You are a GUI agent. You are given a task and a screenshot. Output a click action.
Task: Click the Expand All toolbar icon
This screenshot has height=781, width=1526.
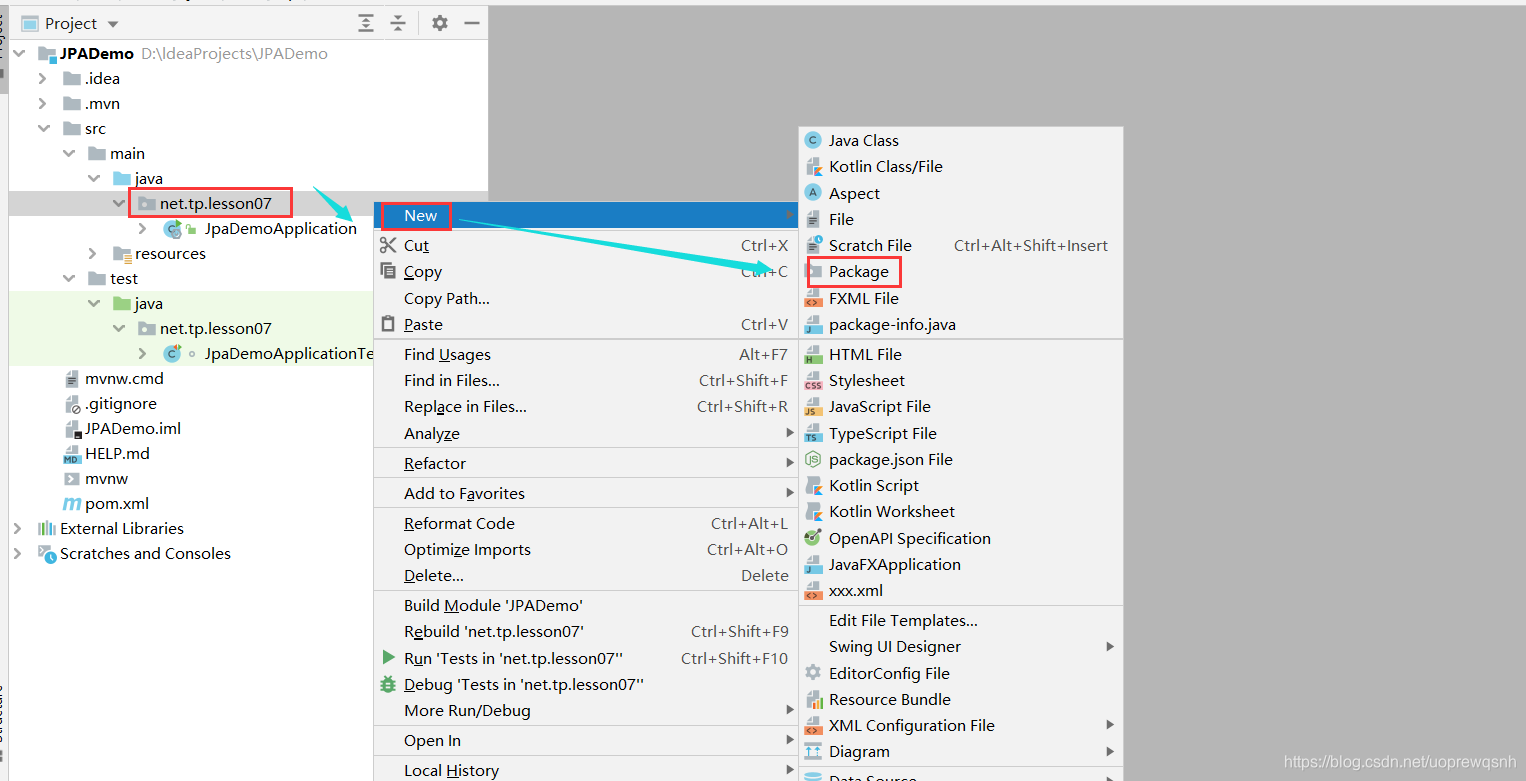coord(367,23)
